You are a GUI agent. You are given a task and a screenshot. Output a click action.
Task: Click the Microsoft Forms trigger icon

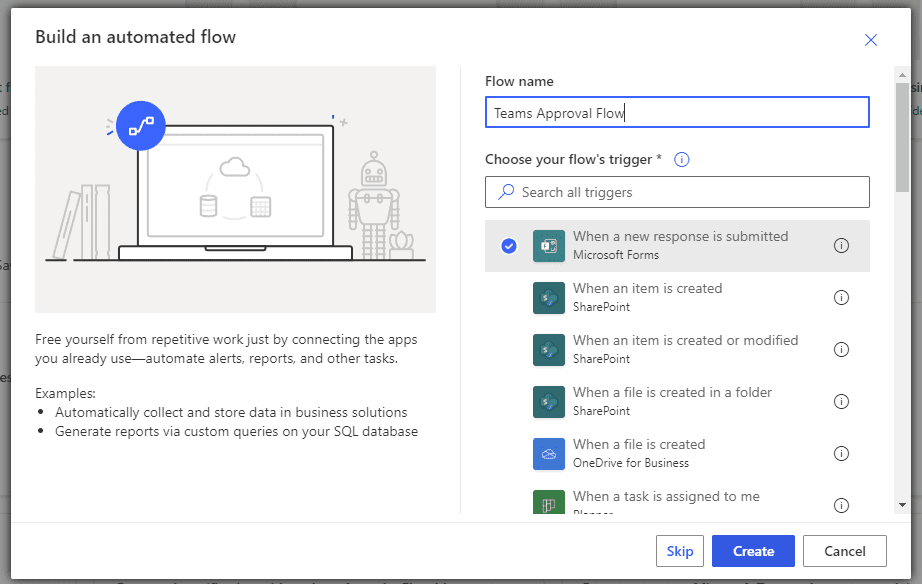point(549,246)
